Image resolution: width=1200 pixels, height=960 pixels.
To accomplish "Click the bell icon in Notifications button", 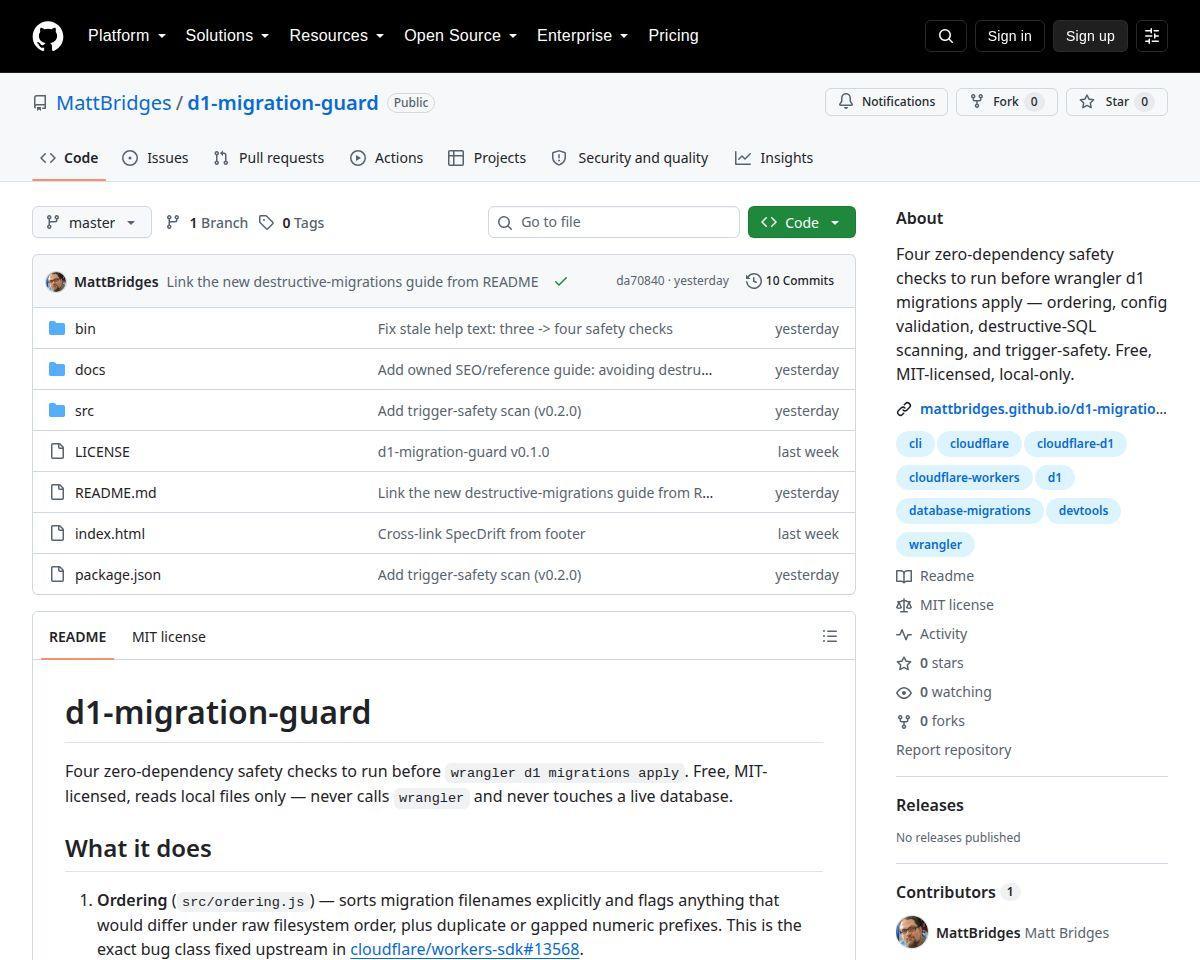I will click(x=846, y=102).
